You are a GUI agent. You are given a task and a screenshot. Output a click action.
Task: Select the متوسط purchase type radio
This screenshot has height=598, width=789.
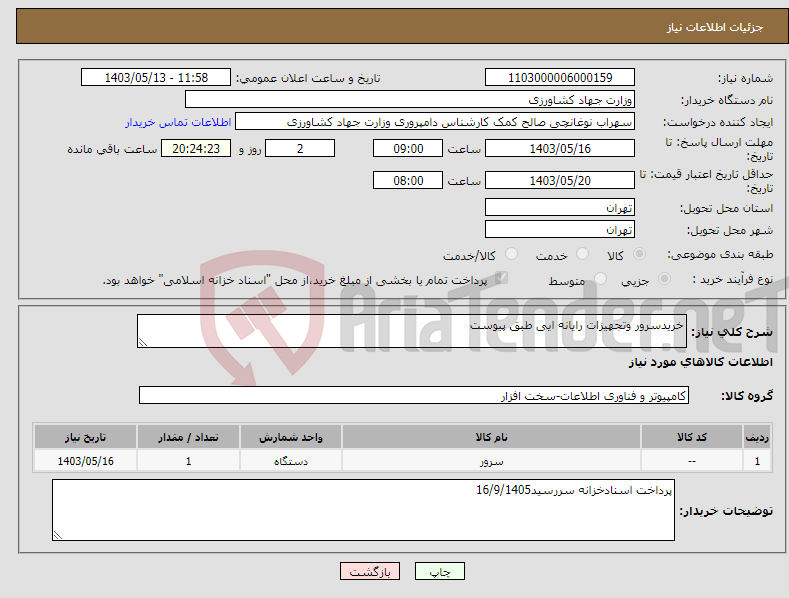coord(600,279)
